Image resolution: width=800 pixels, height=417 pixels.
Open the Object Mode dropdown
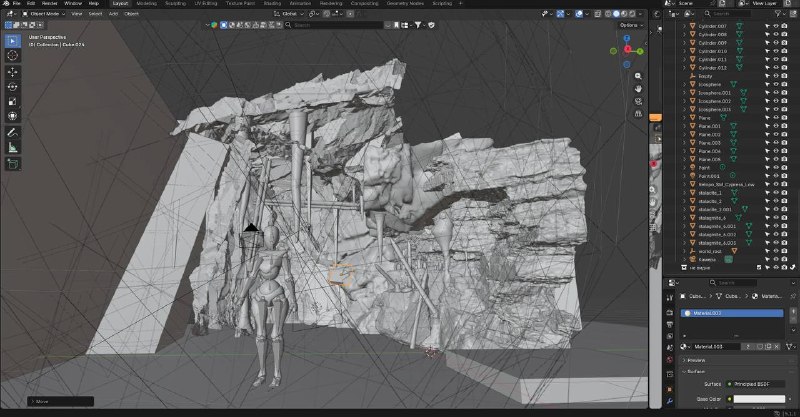point(44,14)
